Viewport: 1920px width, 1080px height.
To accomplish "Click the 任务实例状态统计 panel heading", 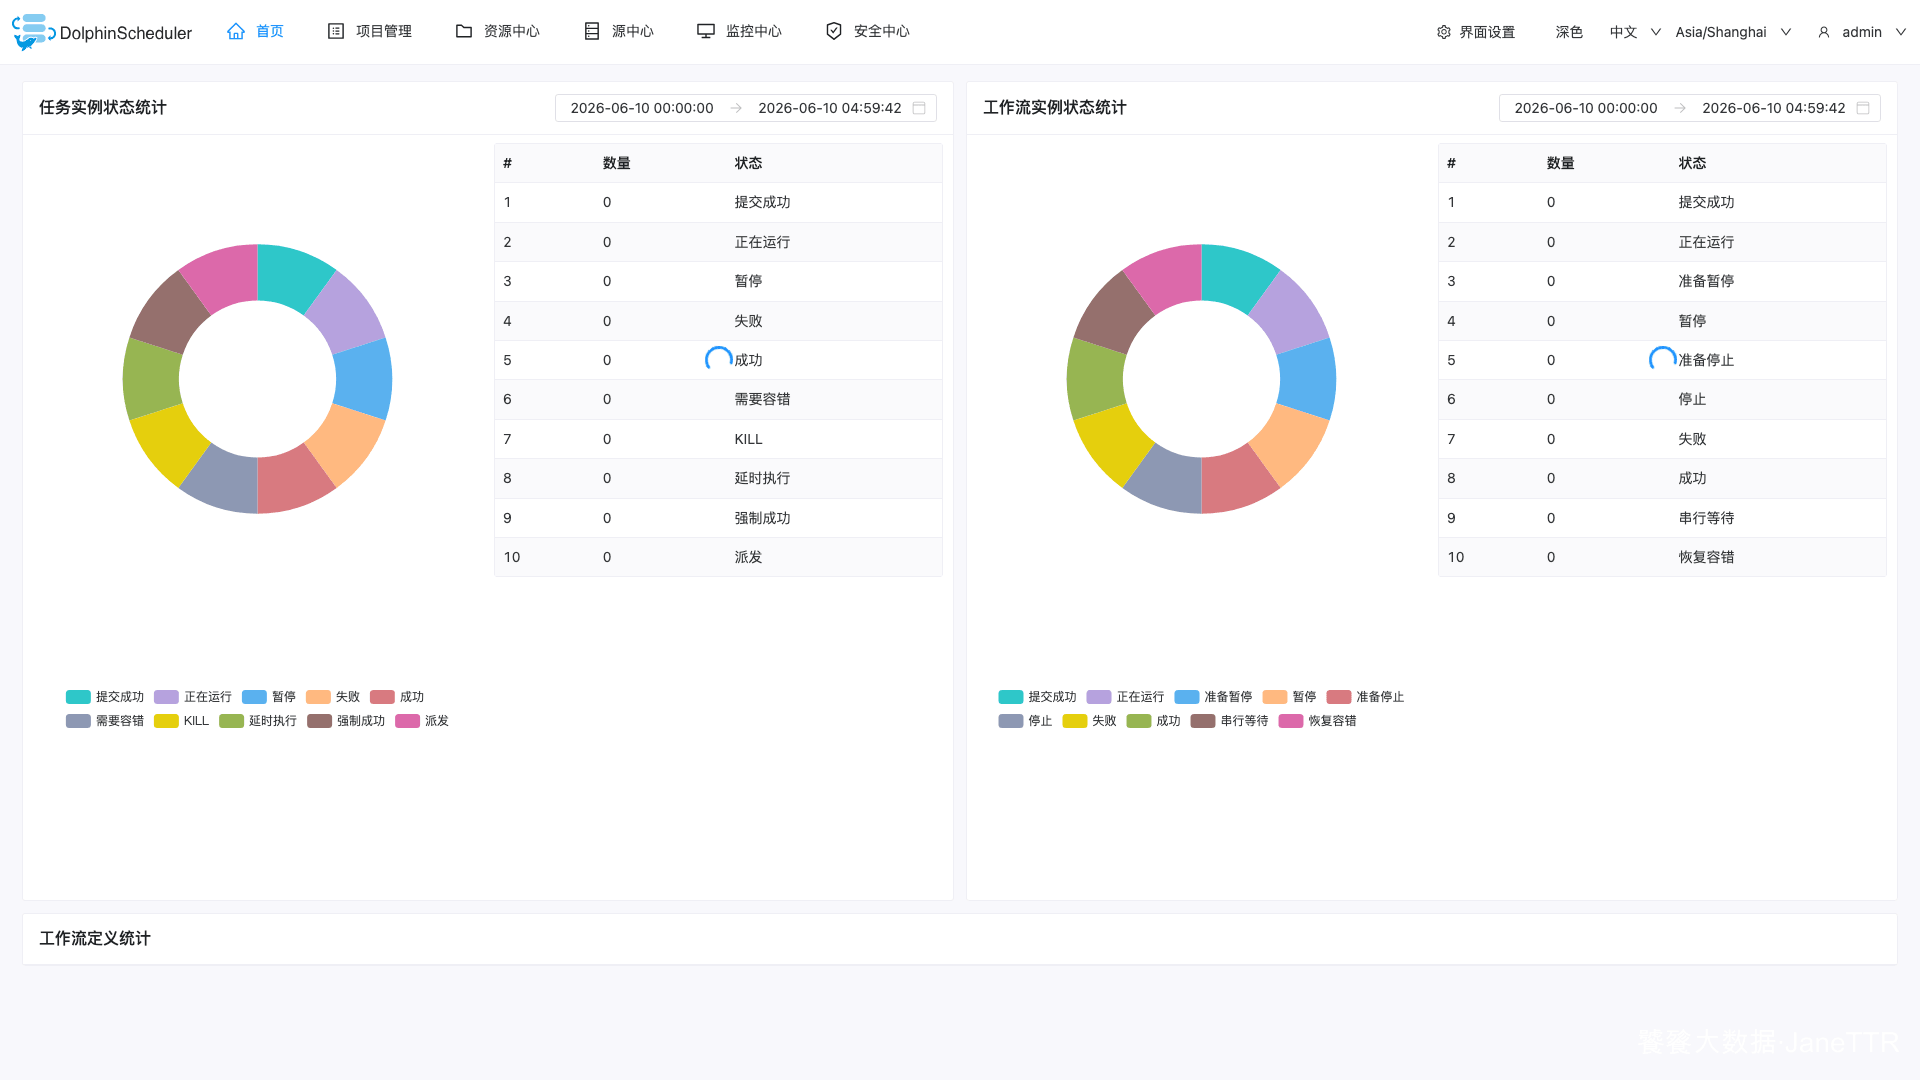I will (103, 107).
